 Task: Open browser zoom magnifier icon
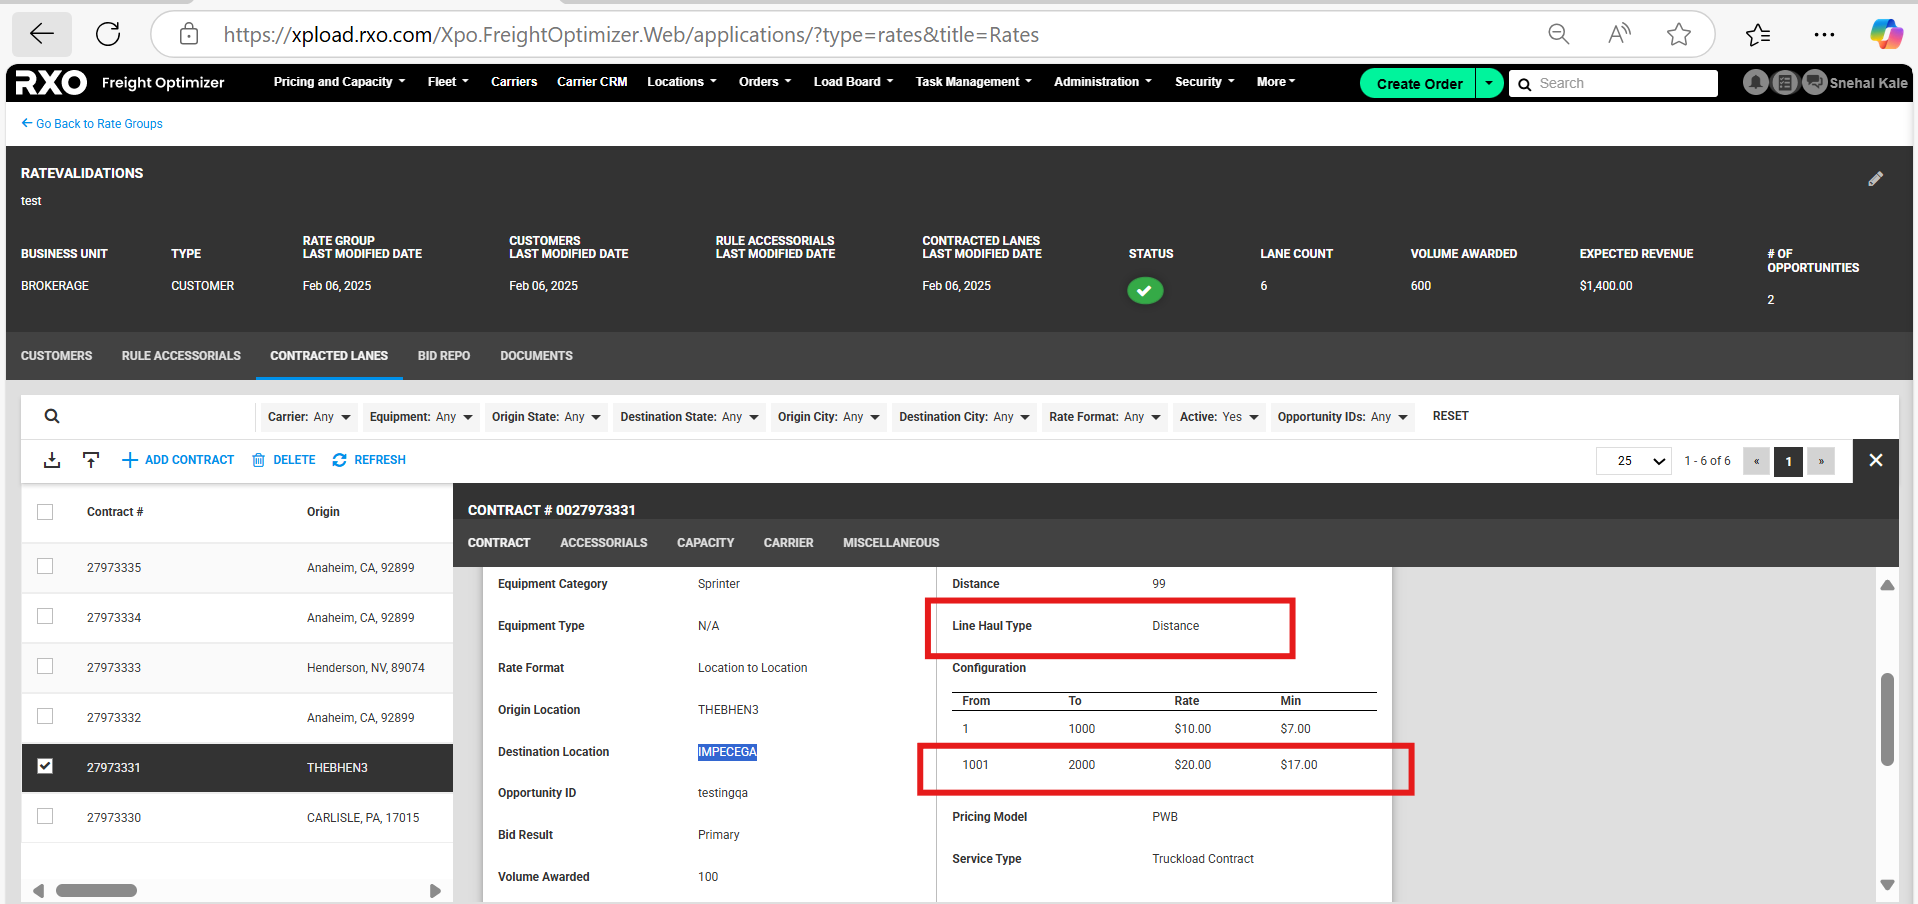[1559, 34]
